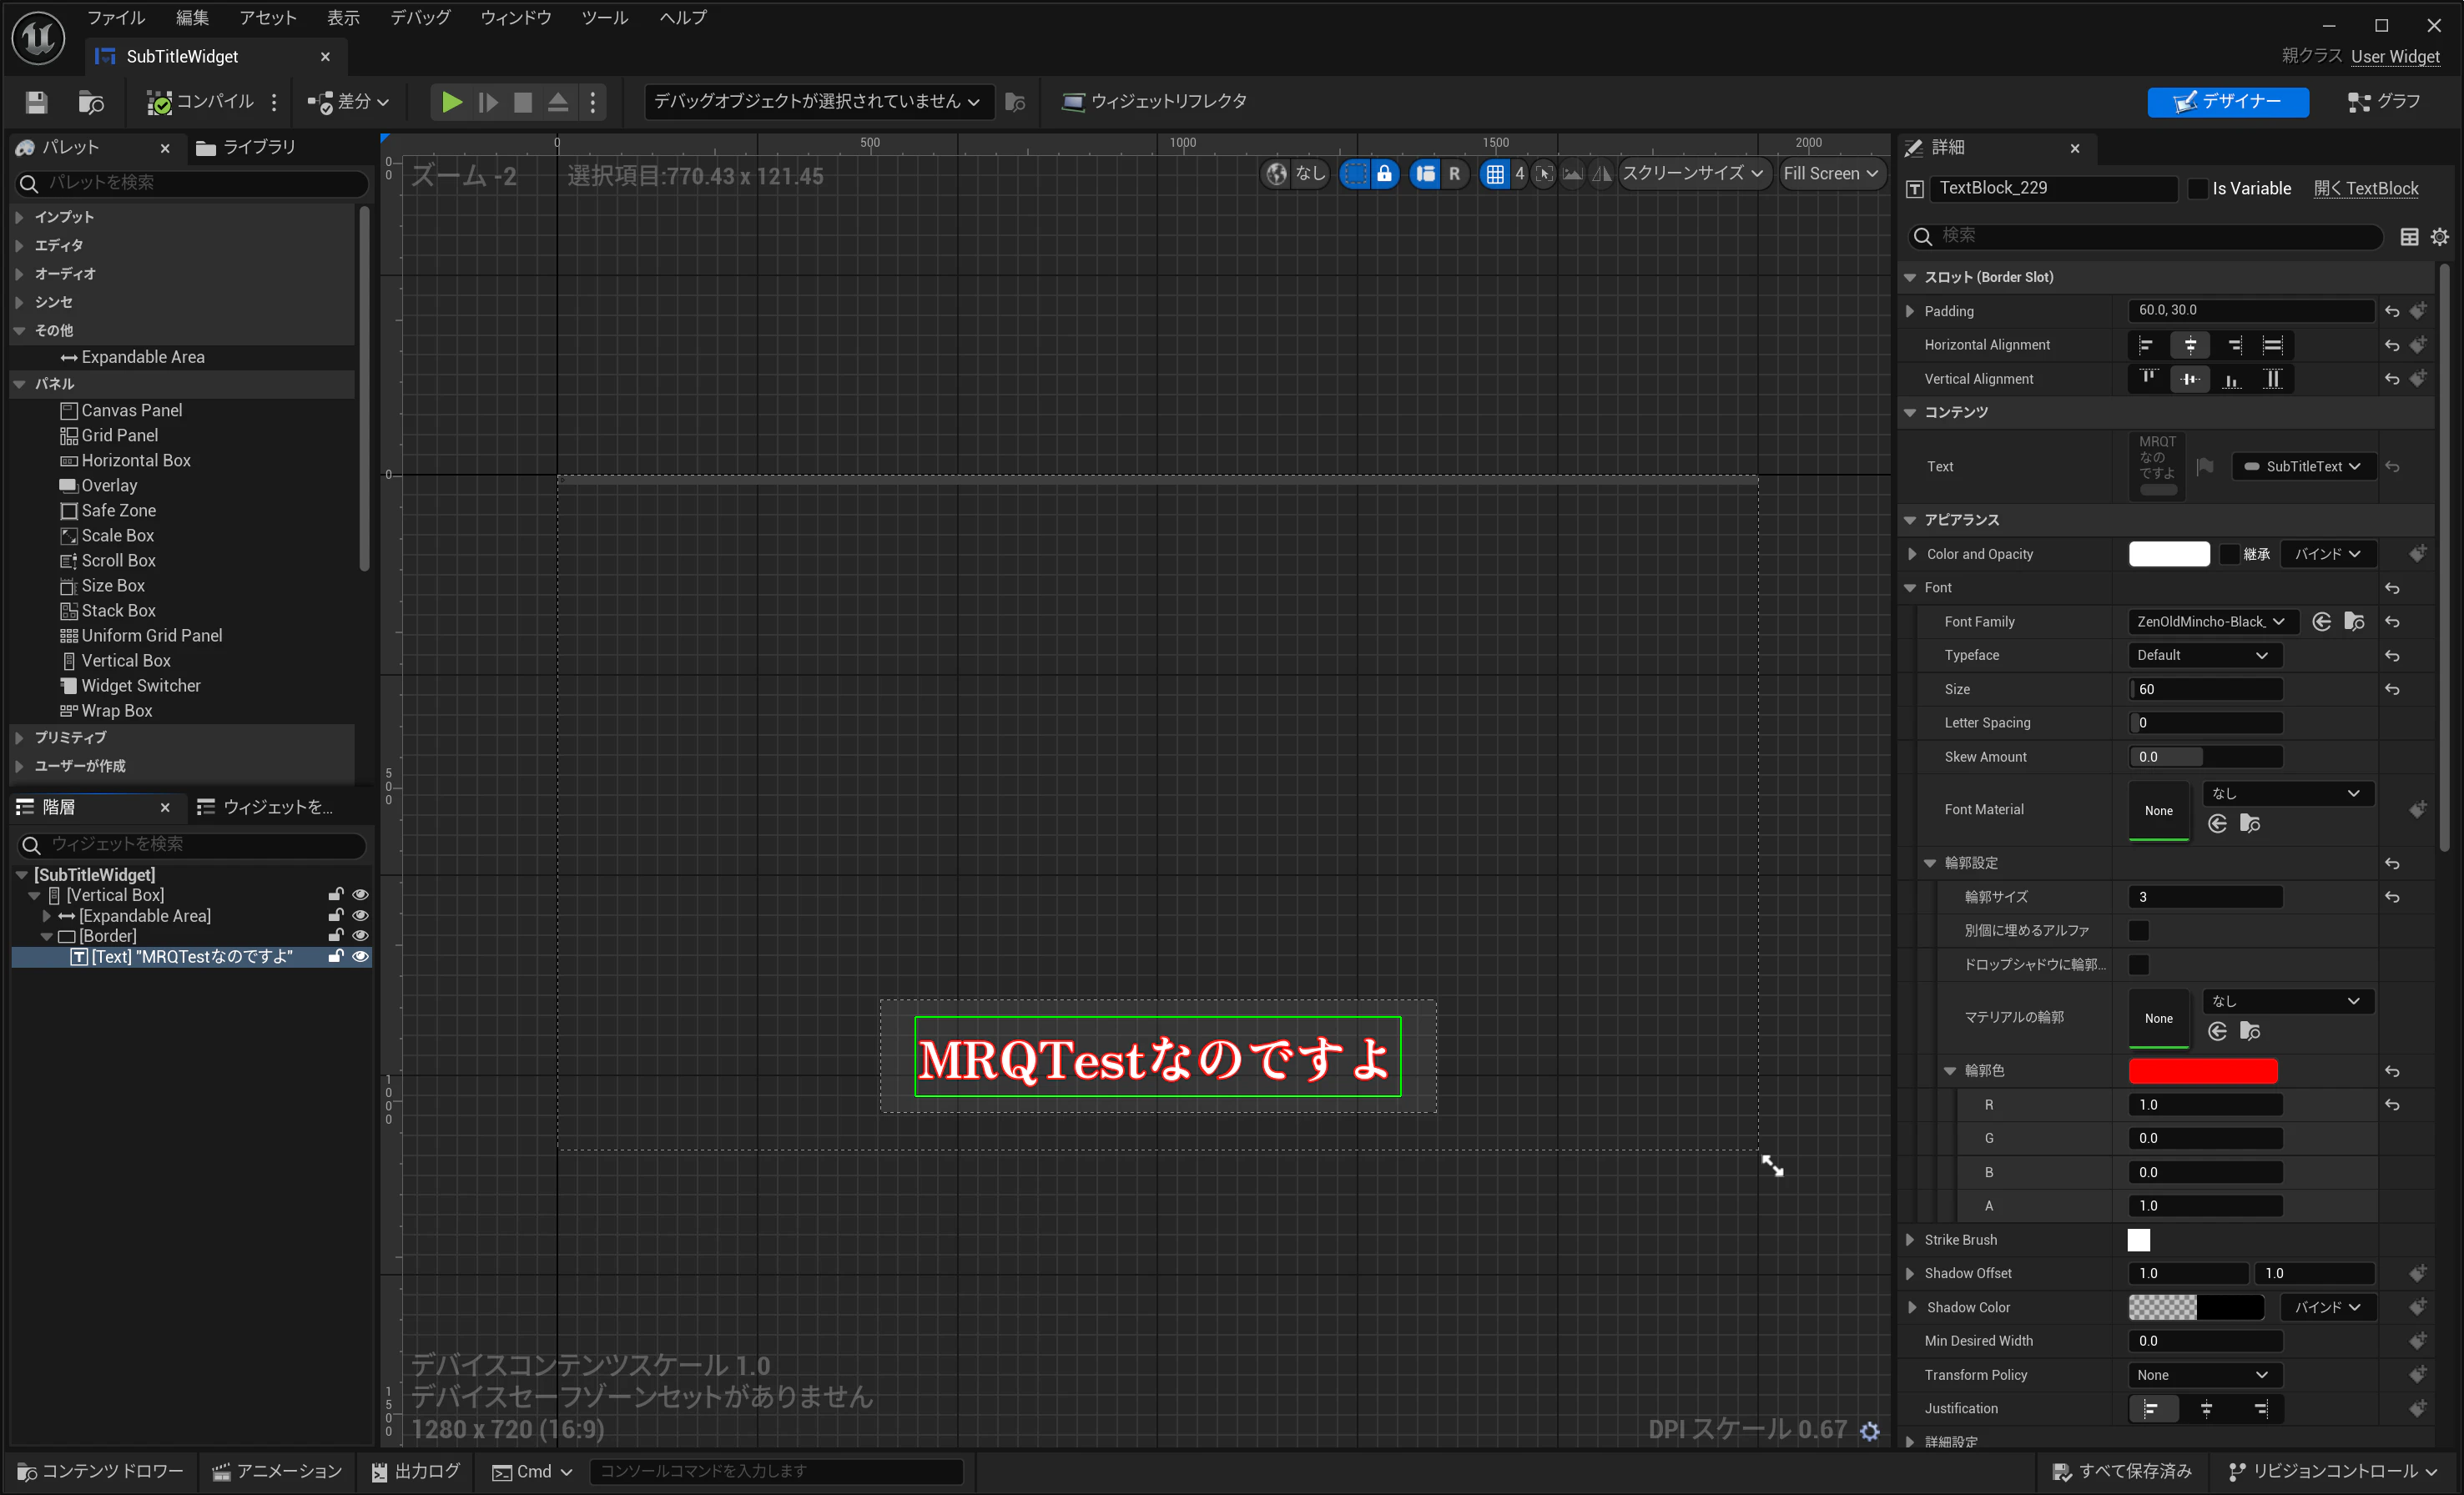The image size is (2464, 1495).
Task: Click the green Play simulation button
Action: [452, 102]
